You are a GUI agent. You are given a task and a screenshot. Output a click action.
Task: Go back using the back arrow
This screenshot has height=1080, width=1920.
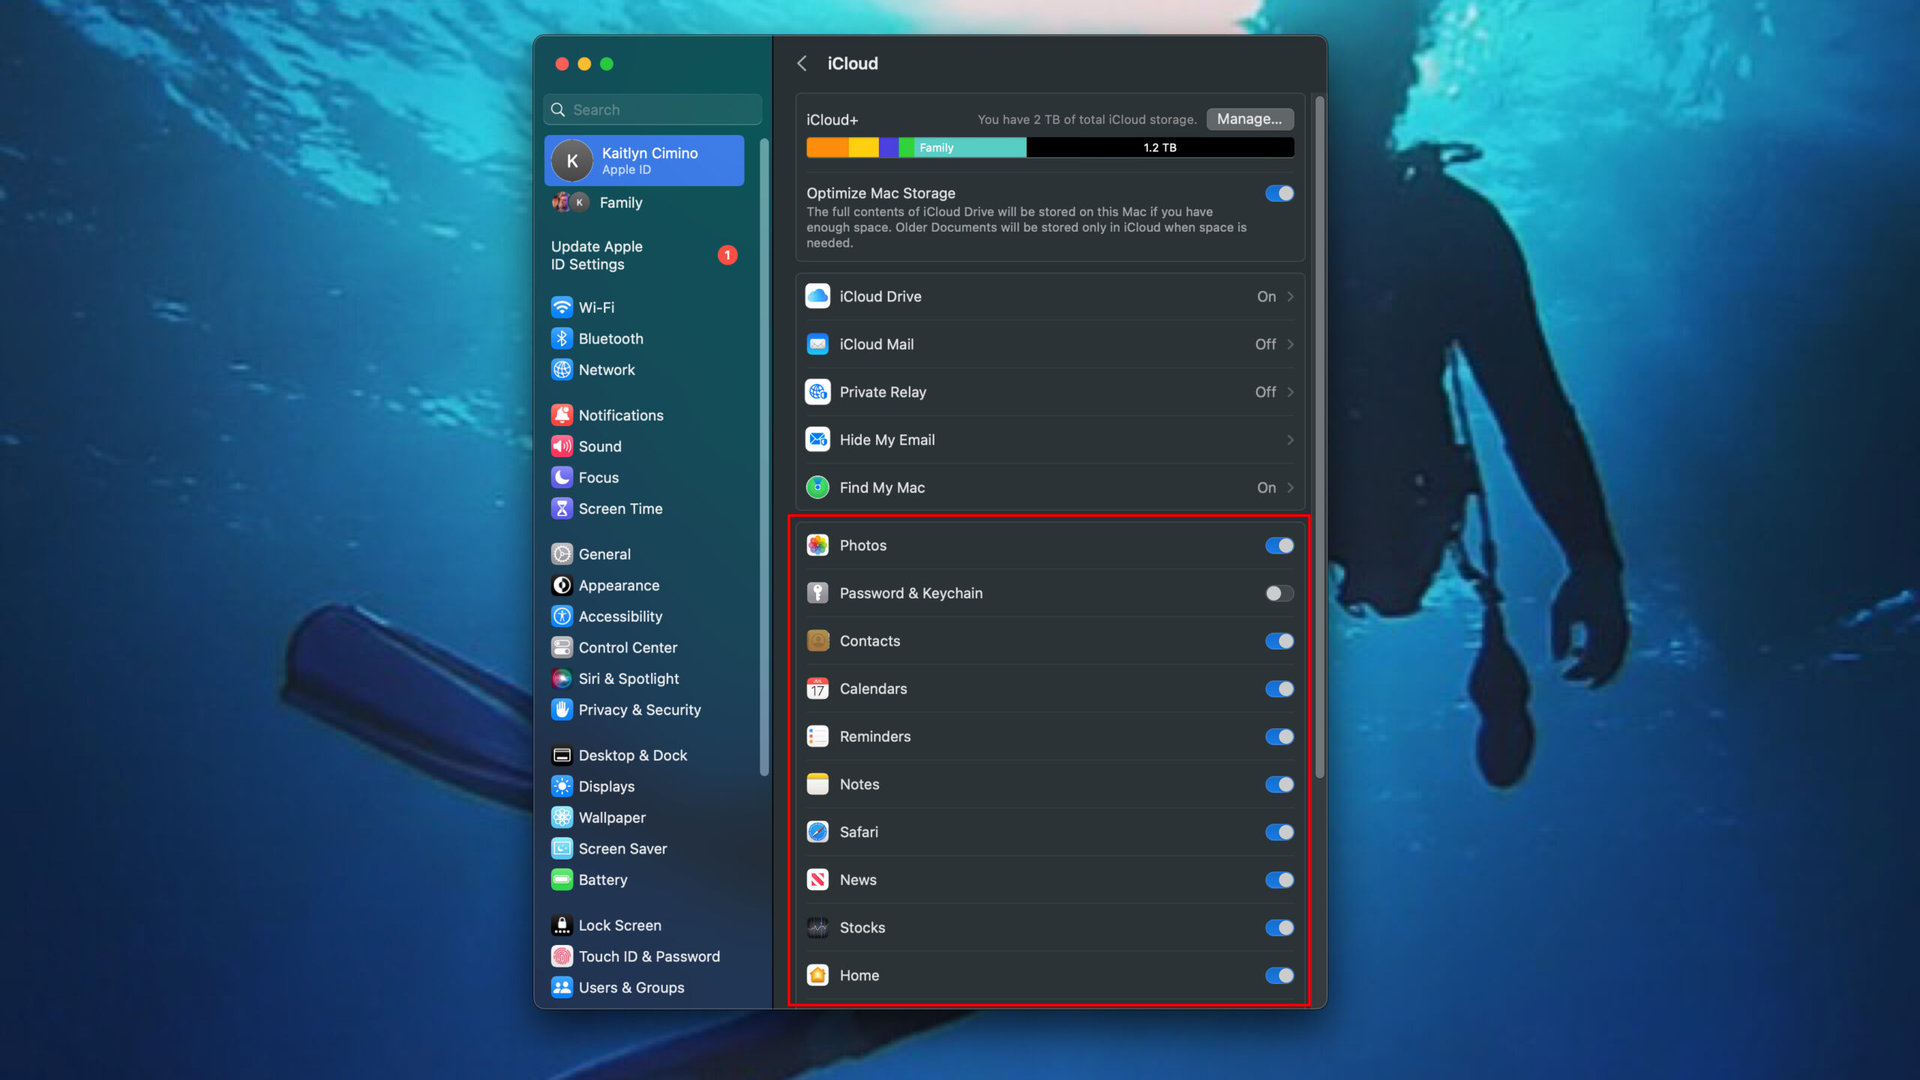pyautogui.click(x=802, y=63)
